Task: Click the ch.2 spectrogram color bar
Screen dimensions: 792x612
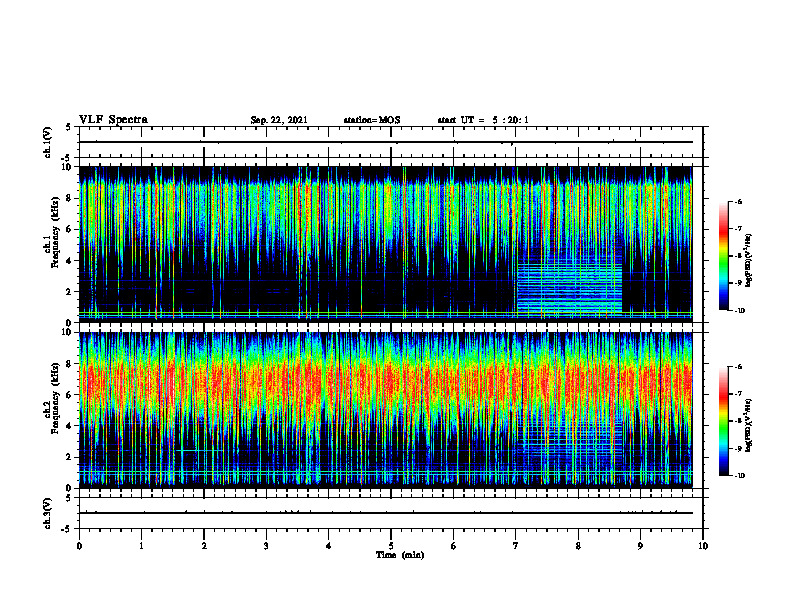Action: (723, 421)
